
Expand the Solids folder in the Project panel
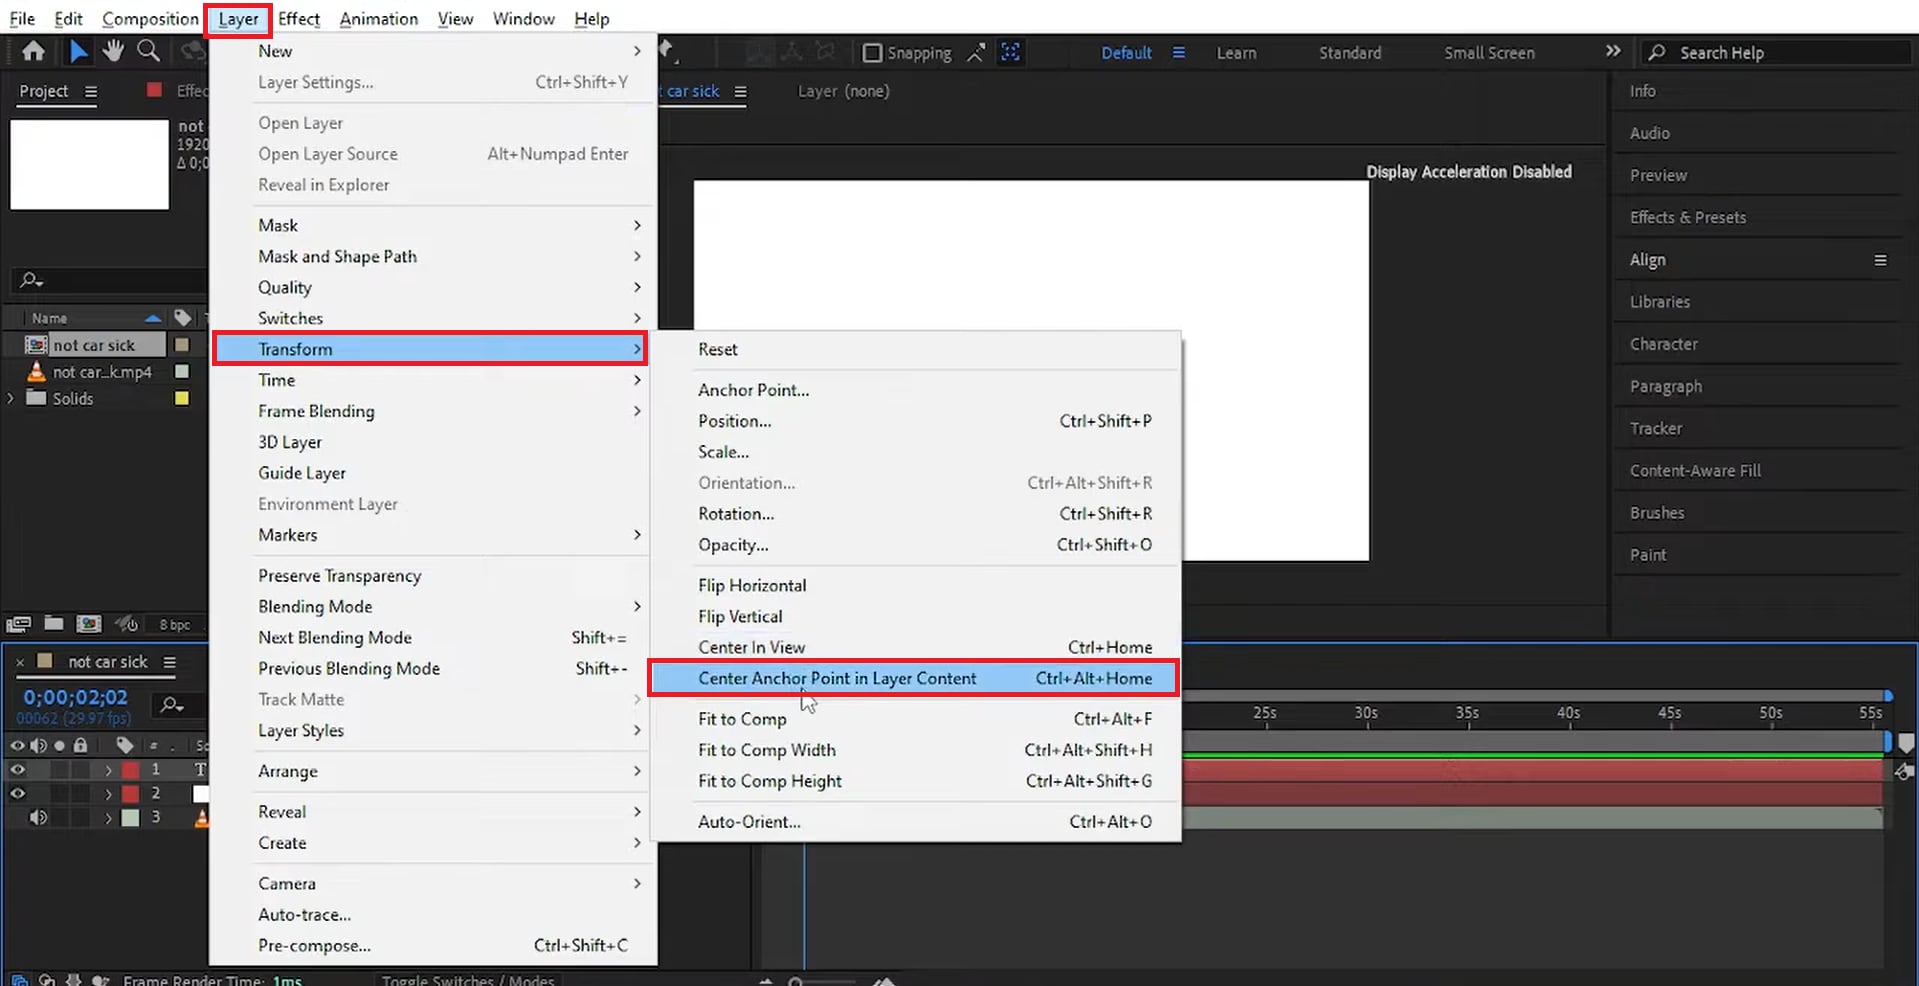tap(10, 397)
